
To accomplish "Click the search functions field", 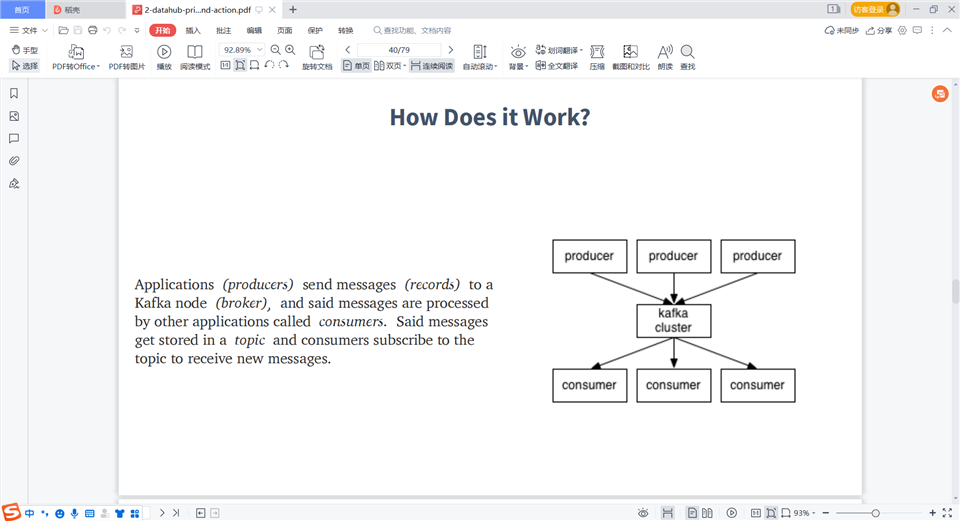I will [413, 30].
